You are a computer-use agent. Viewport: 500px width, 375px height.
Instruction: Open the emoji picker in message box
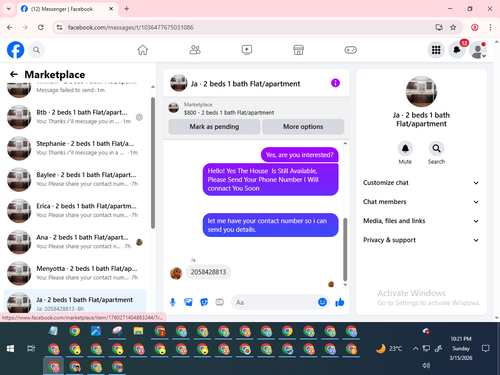(322, 302)
